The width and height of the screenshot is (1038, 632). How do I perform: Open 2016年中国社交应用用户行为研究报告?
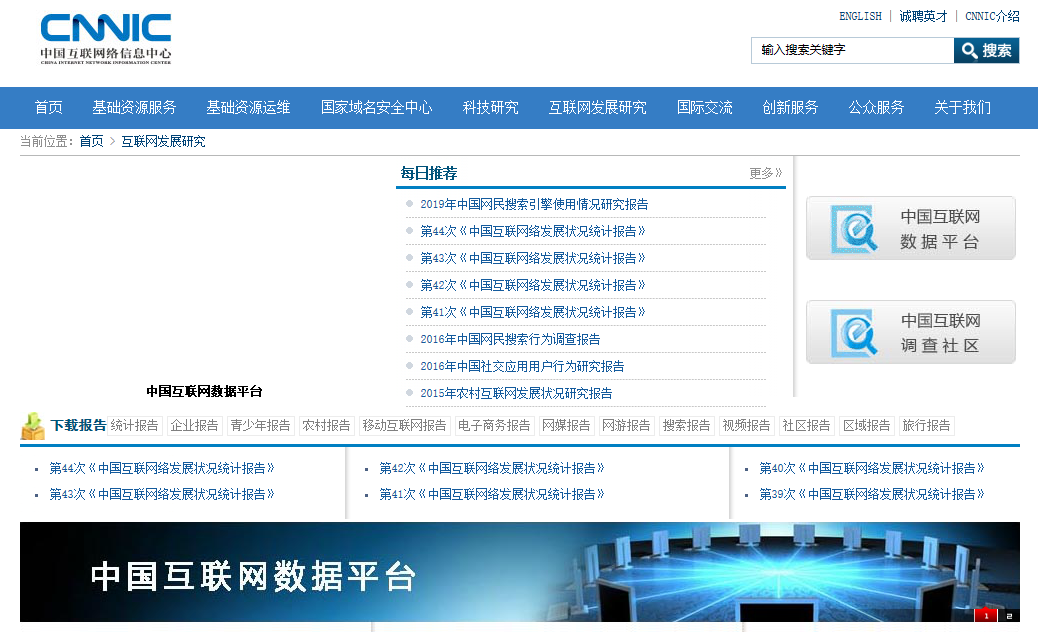522,367
